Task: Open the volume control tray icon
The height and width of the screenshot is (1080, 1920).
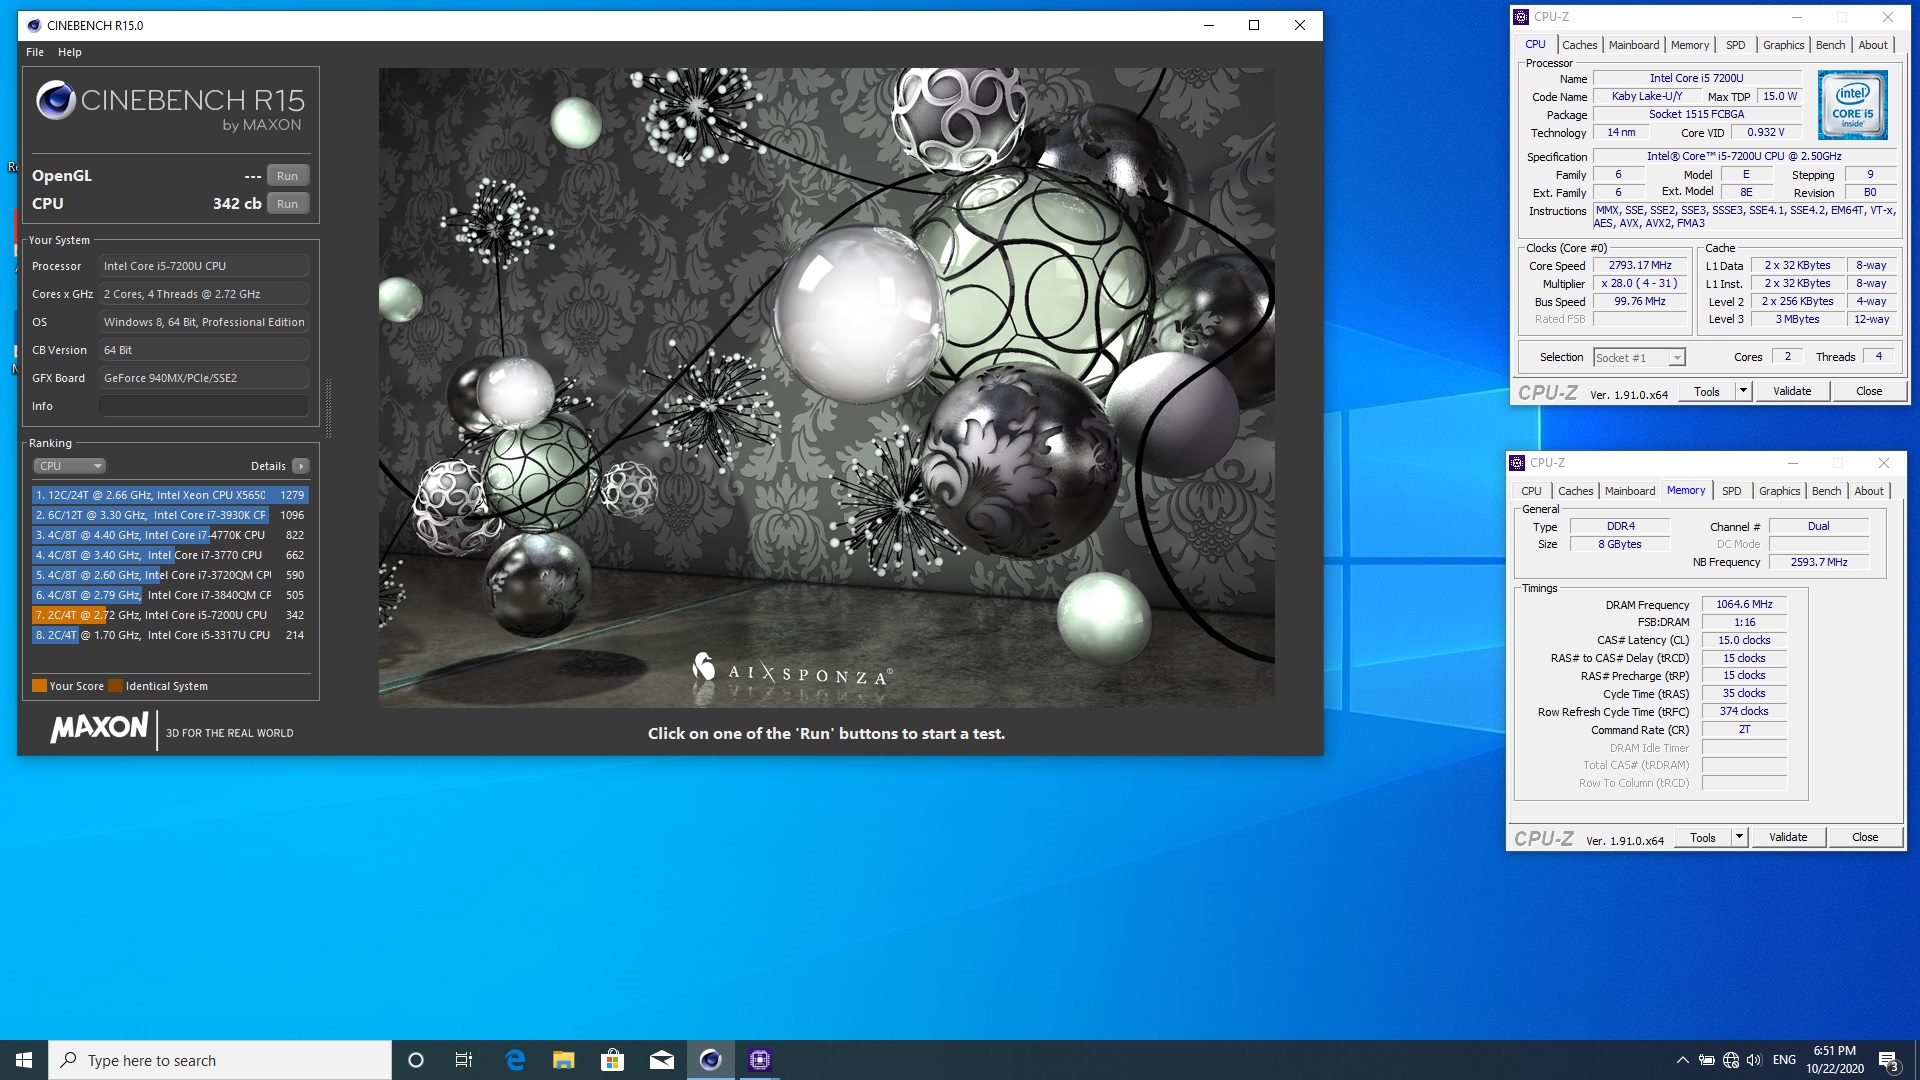Action: (1754, 1060)
